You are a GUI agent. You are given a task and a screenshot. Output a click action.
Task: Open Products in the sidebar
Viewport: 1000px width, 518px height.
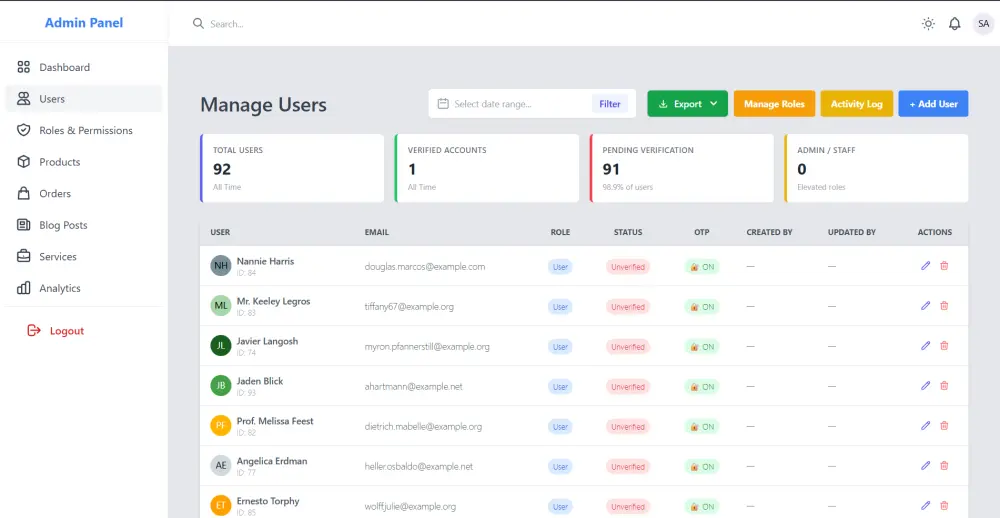(x=84, y=162)
